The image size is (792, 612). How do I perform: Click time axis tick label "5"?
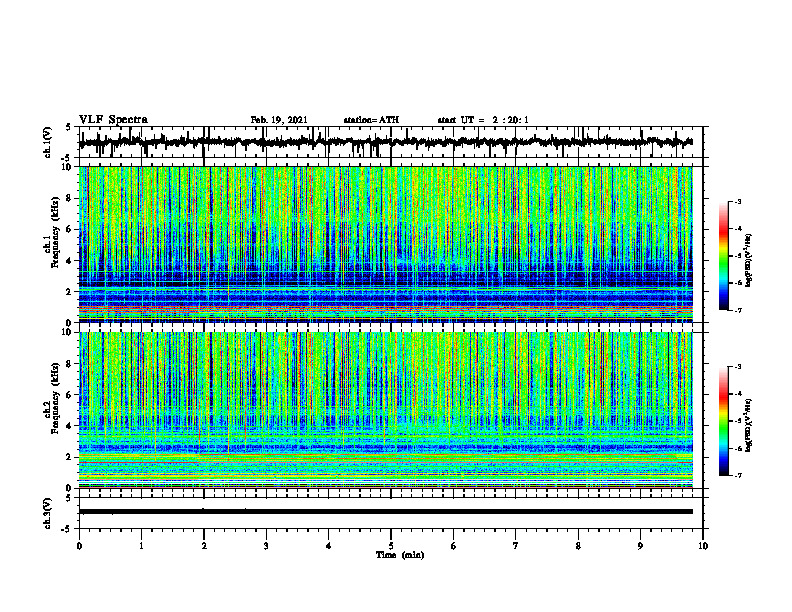click(x=391, y=546)
